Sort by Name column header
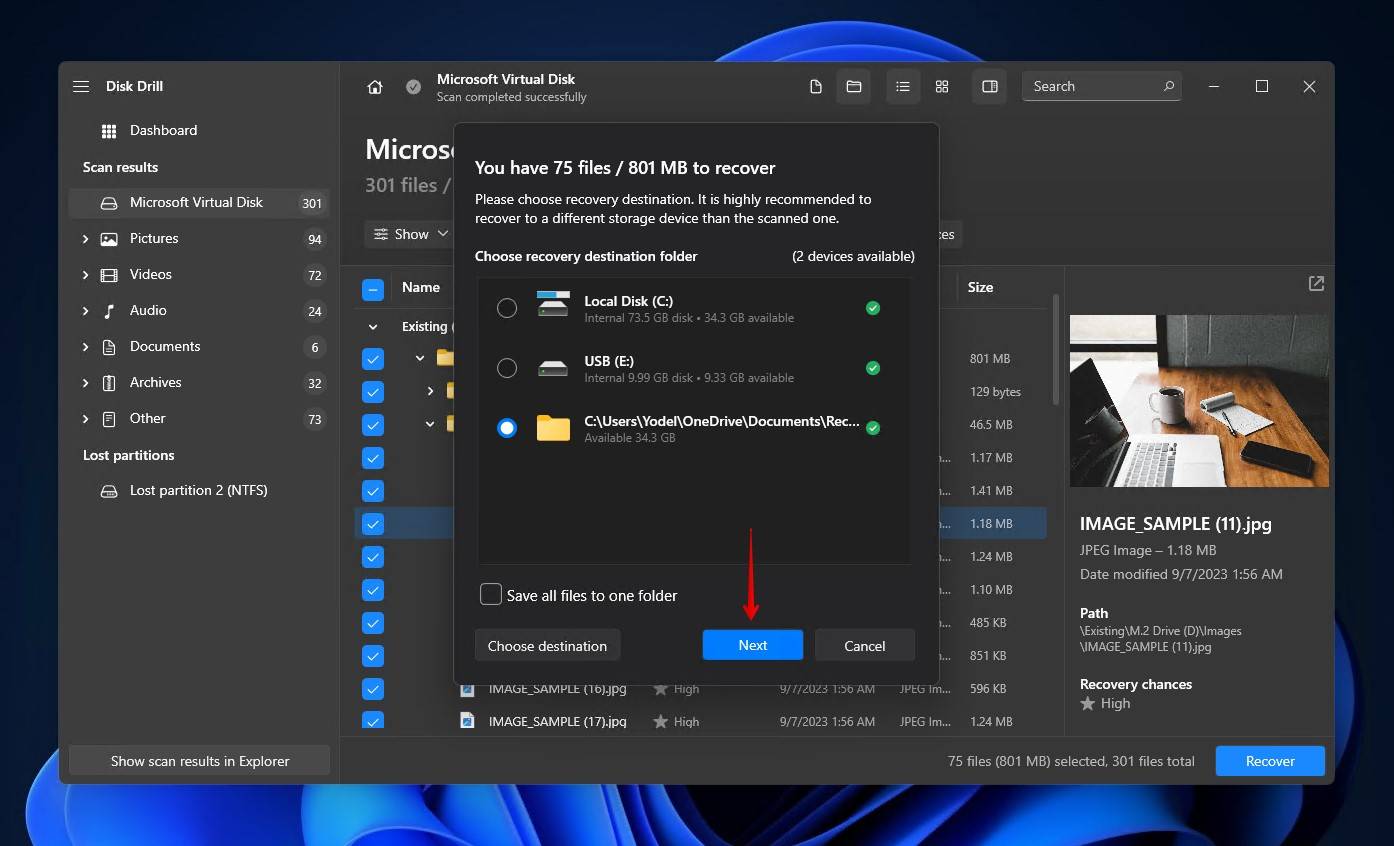 [x=421, y=287]
